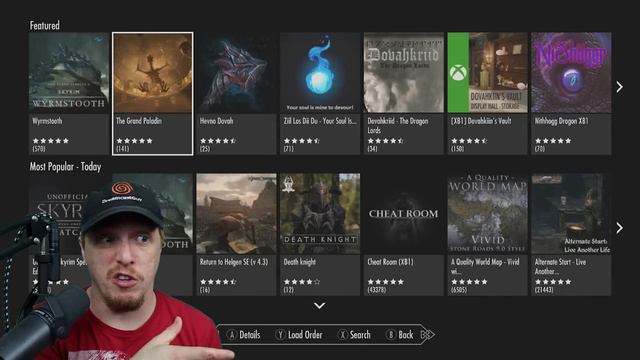Click the Ziil Los Dii Du title text

pos(320,121)
